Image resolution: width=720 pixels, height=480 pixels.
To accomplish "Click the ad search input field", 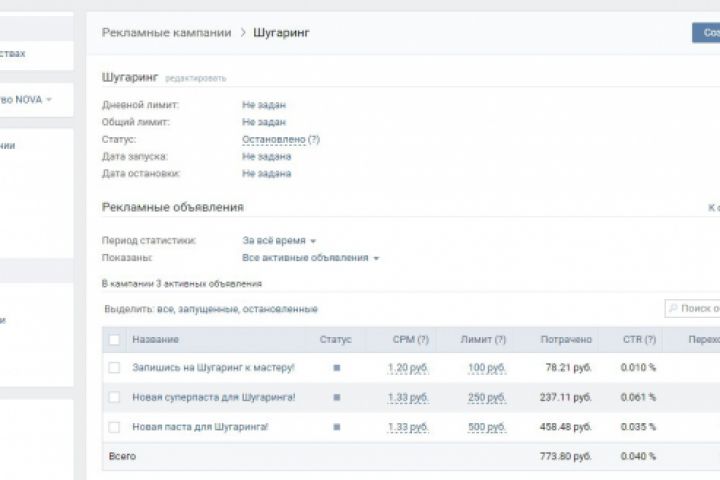I will pos(698,309).
